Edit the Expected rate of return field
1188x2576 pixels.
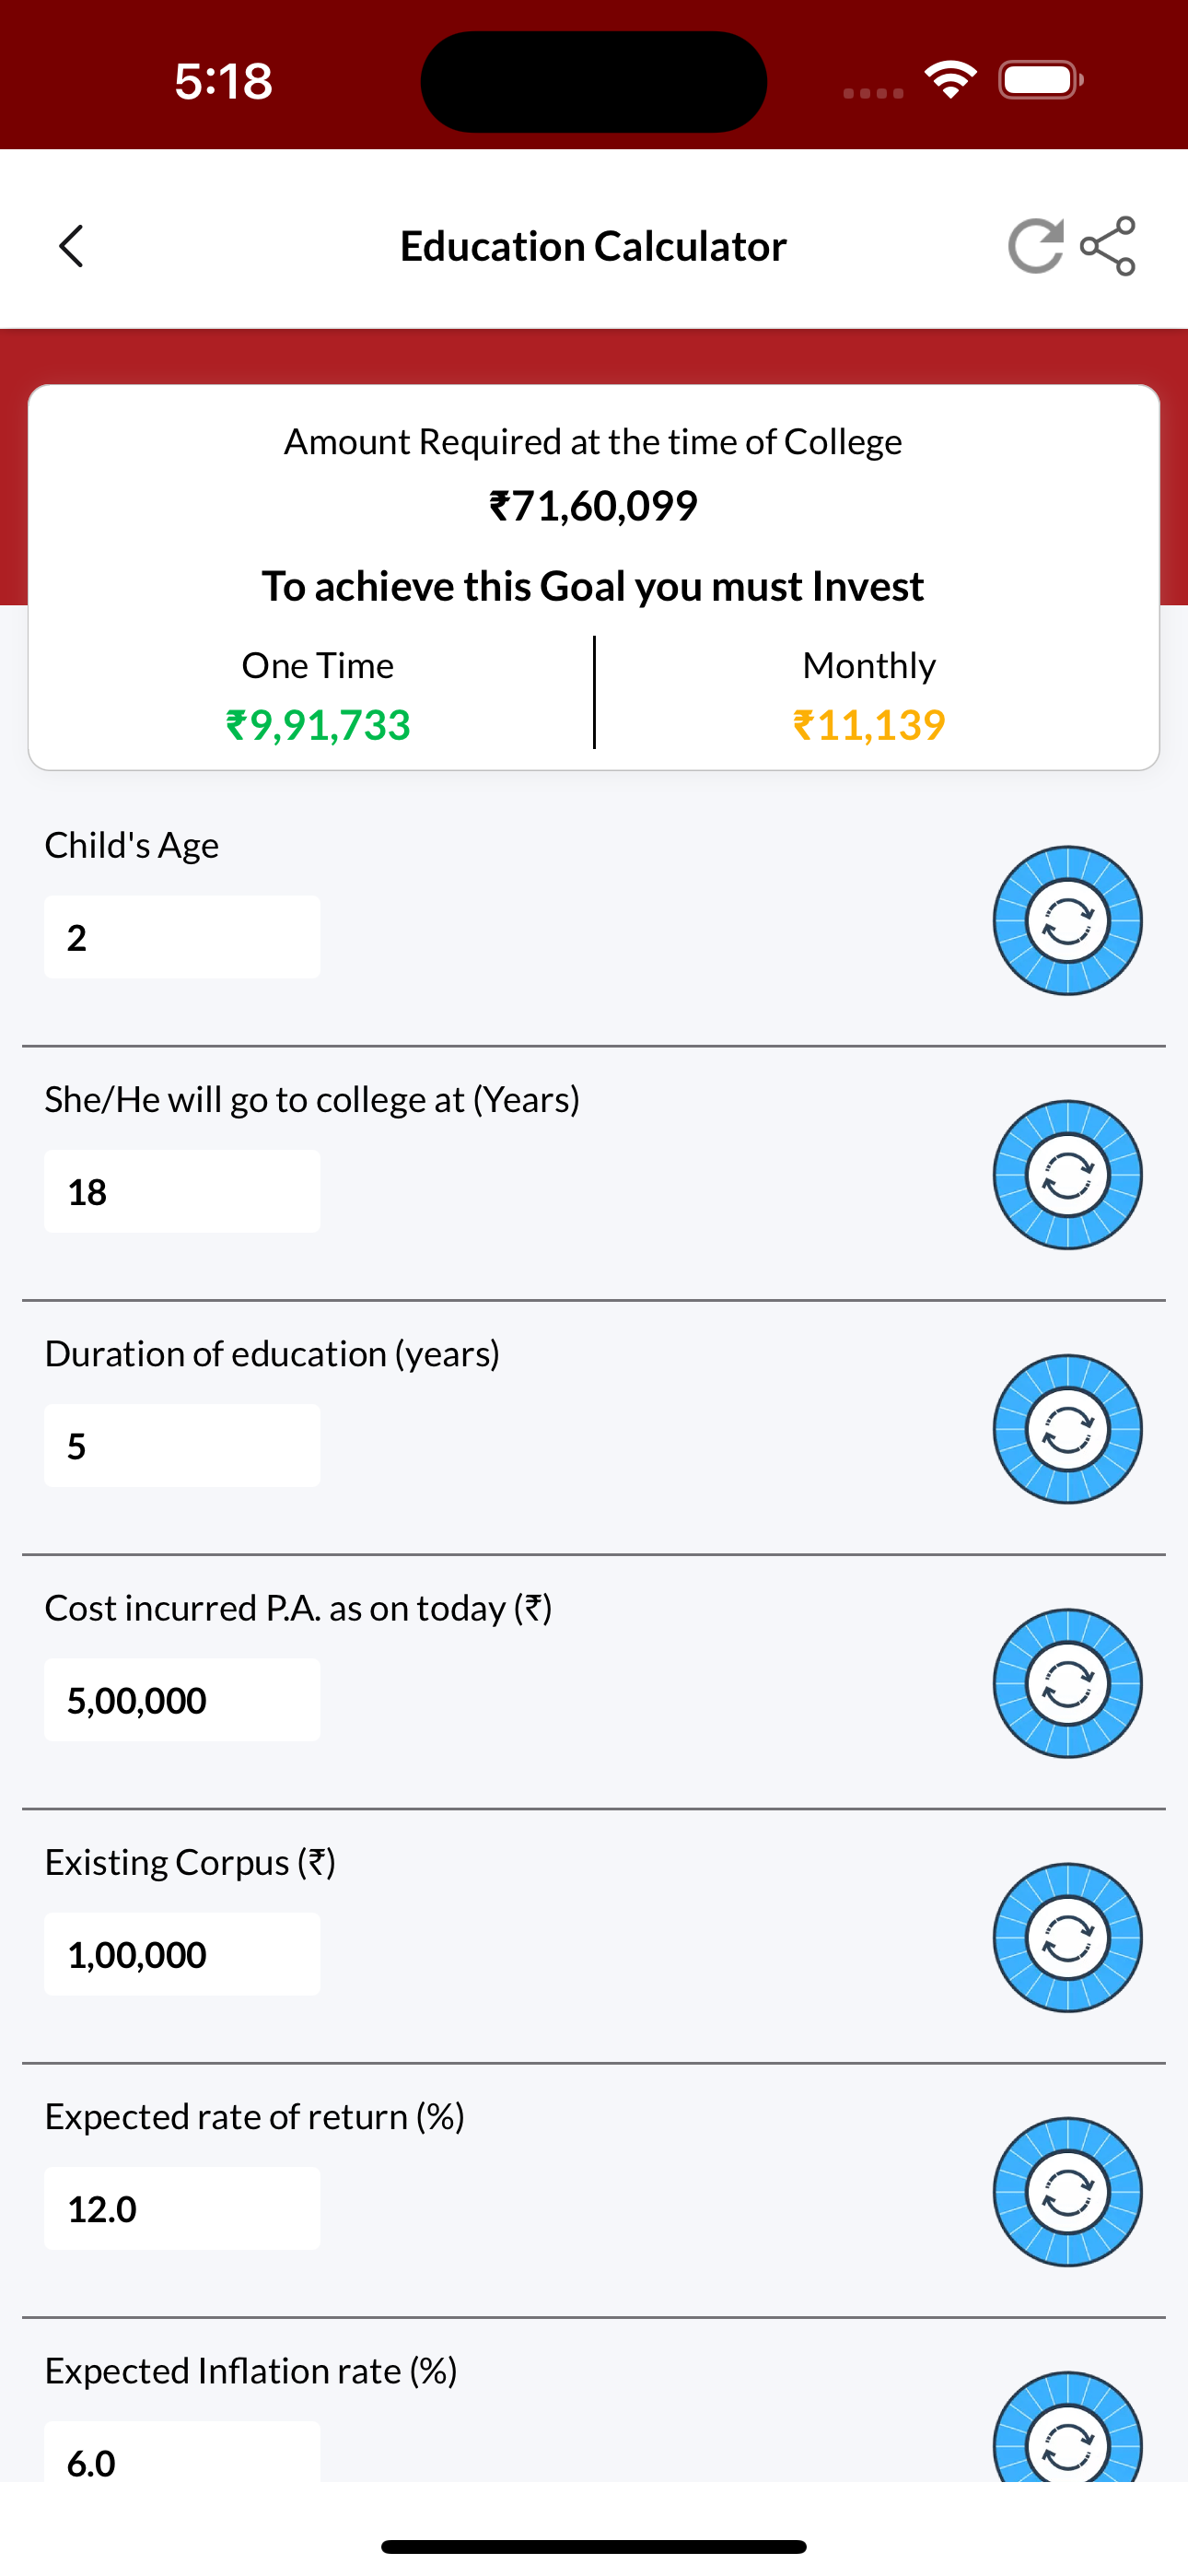(182, 2208)
